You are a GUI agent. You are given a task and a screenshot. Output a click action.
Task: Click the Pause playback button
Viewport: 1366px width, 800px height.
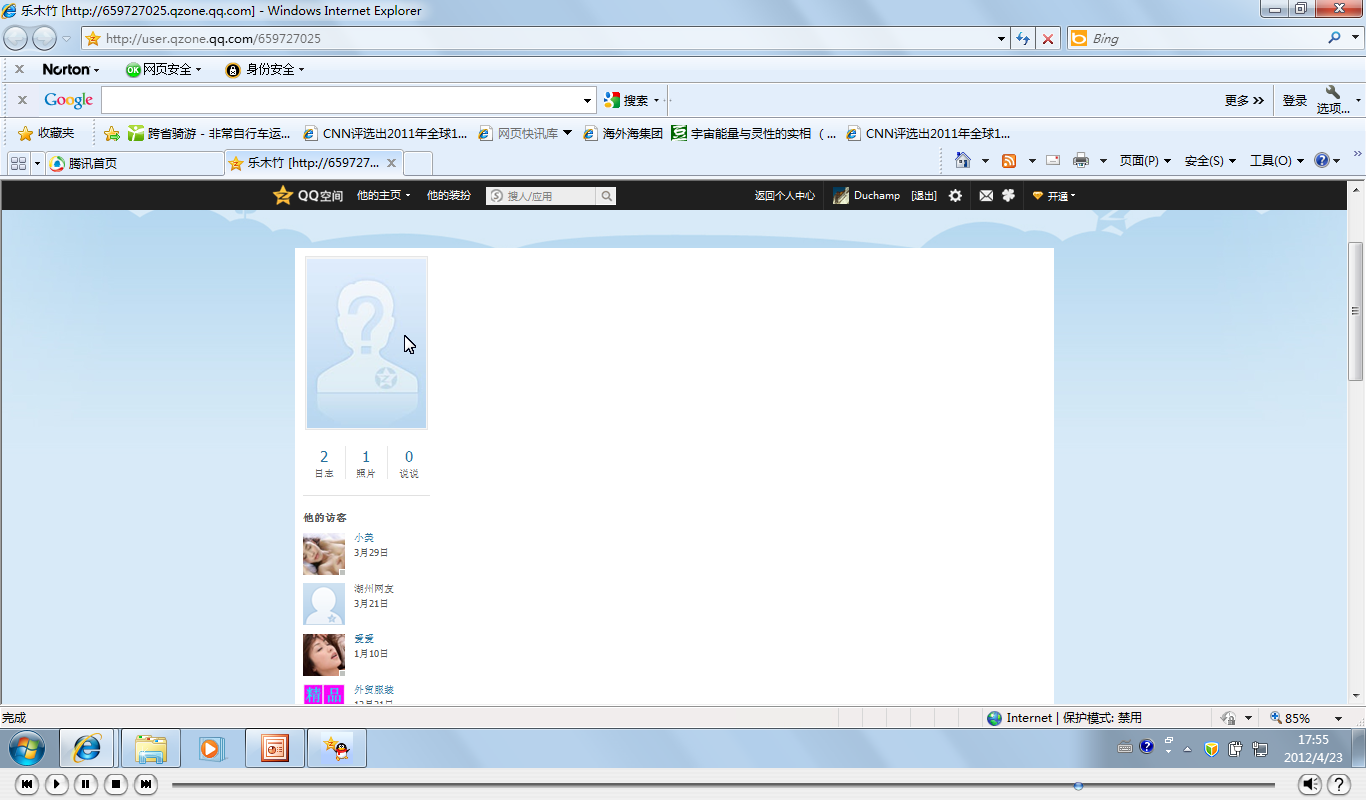[86, 784]
